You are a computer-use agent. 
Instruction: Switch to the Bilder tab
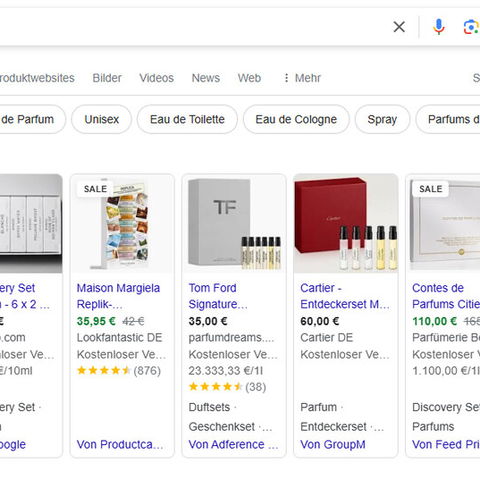pos(107,78)
